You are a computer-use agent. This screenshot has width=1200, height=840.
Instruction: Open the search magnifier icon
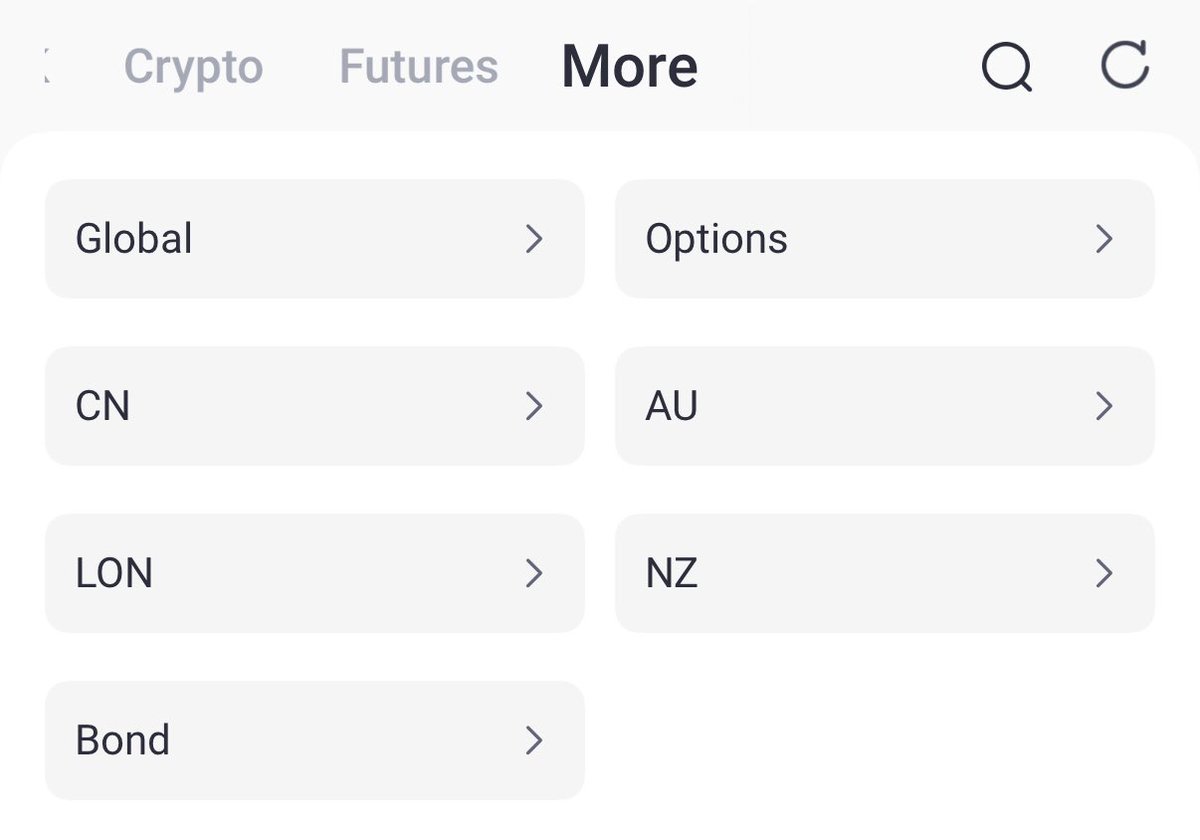[1006, 68]
